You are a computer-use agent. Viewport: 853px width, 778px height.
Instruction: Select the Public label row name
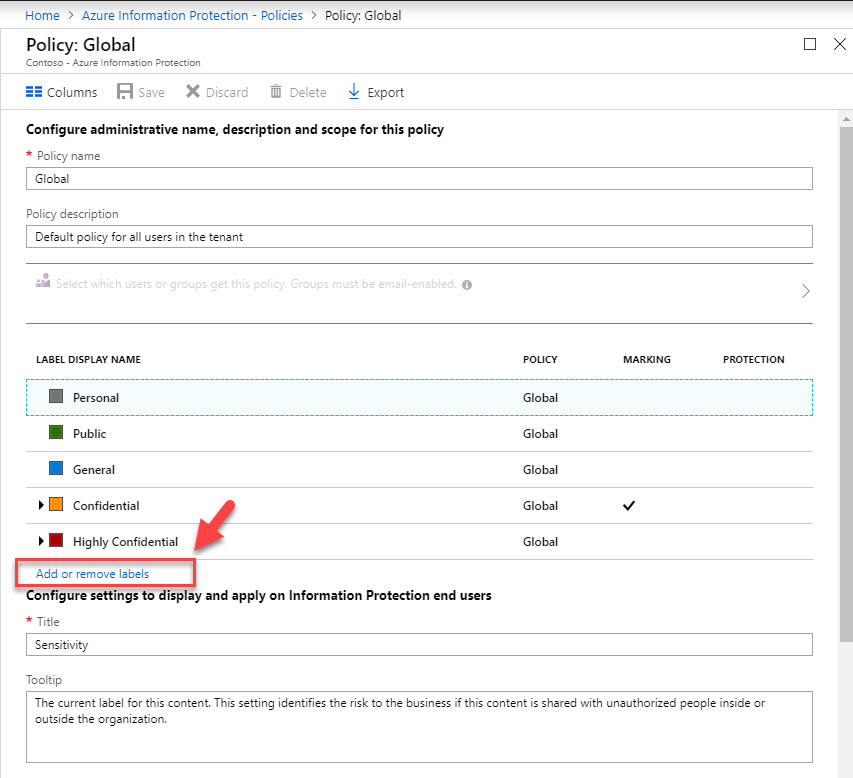coord(90,434)
